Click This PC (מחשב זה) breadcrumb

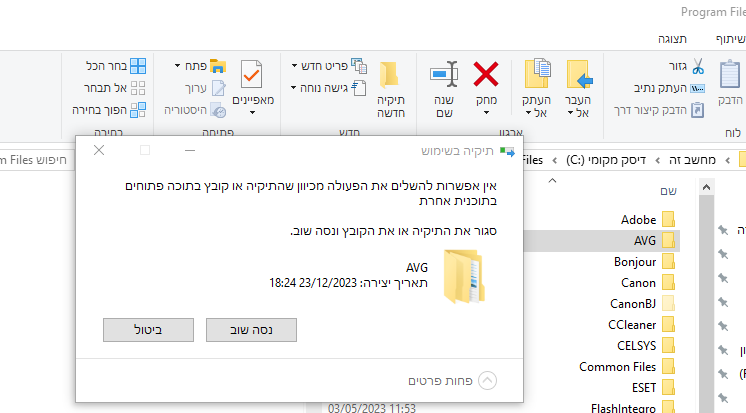692,160
